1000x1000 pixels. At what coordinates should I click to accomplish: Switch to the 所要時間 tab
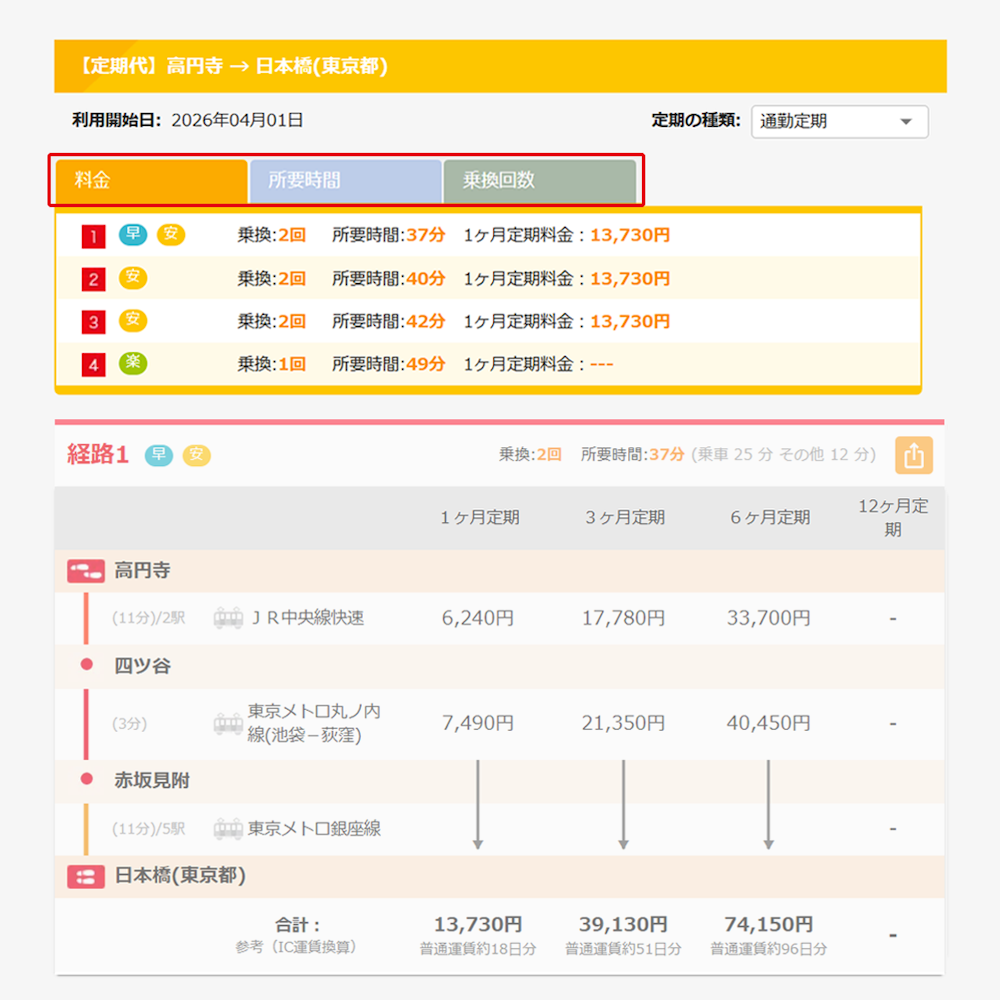click(345, 181)
